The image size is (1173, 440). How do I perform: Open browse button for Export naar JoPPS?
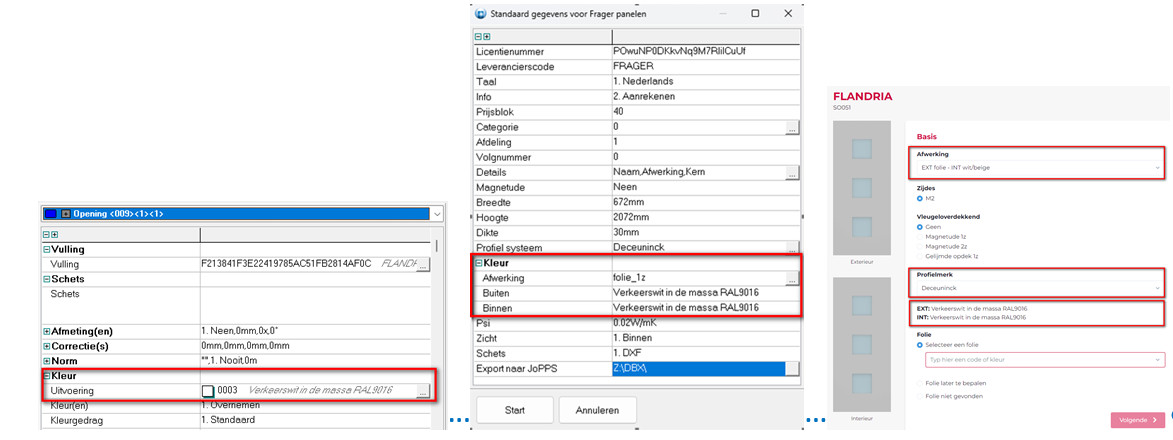click(x=792, y=369)
